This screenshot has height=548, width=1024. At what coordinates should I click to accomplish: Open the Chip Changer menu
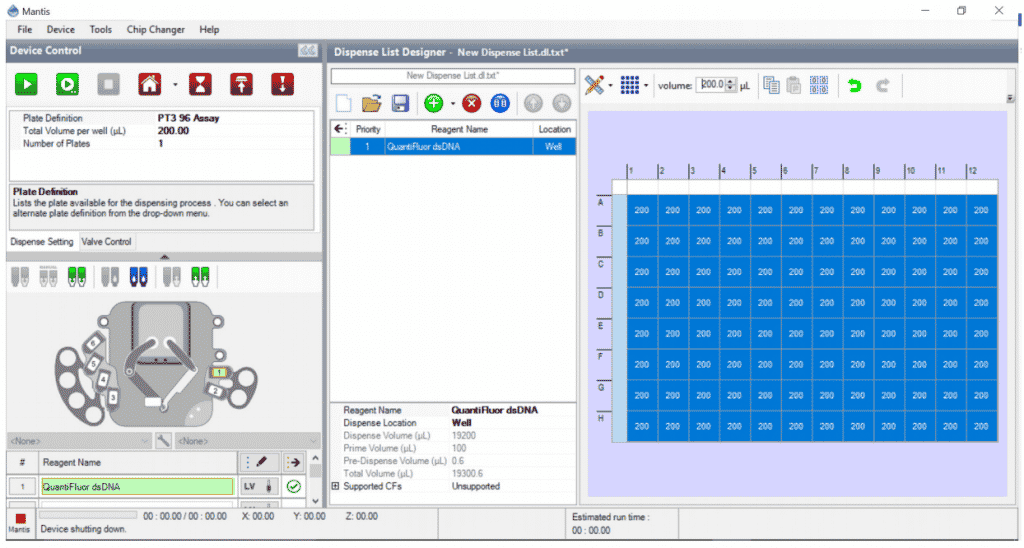coord(155,30)
